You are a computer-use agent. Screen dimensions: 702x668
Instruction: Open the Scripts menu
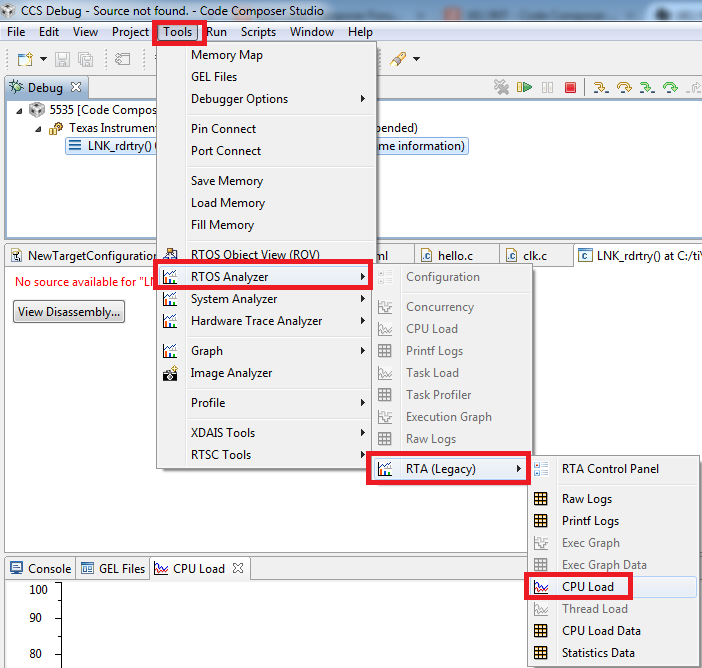point(258,32)
